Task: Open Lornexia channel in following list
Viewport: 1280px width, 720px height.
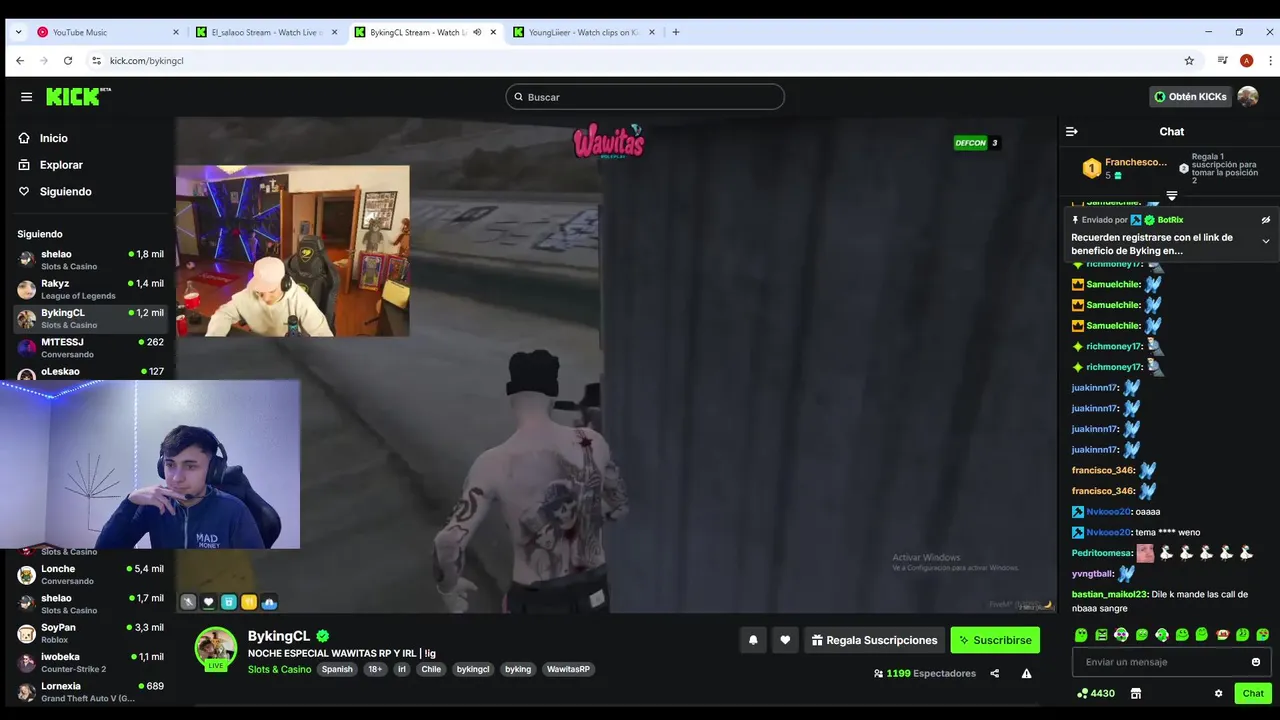Action: click(90, 691)
